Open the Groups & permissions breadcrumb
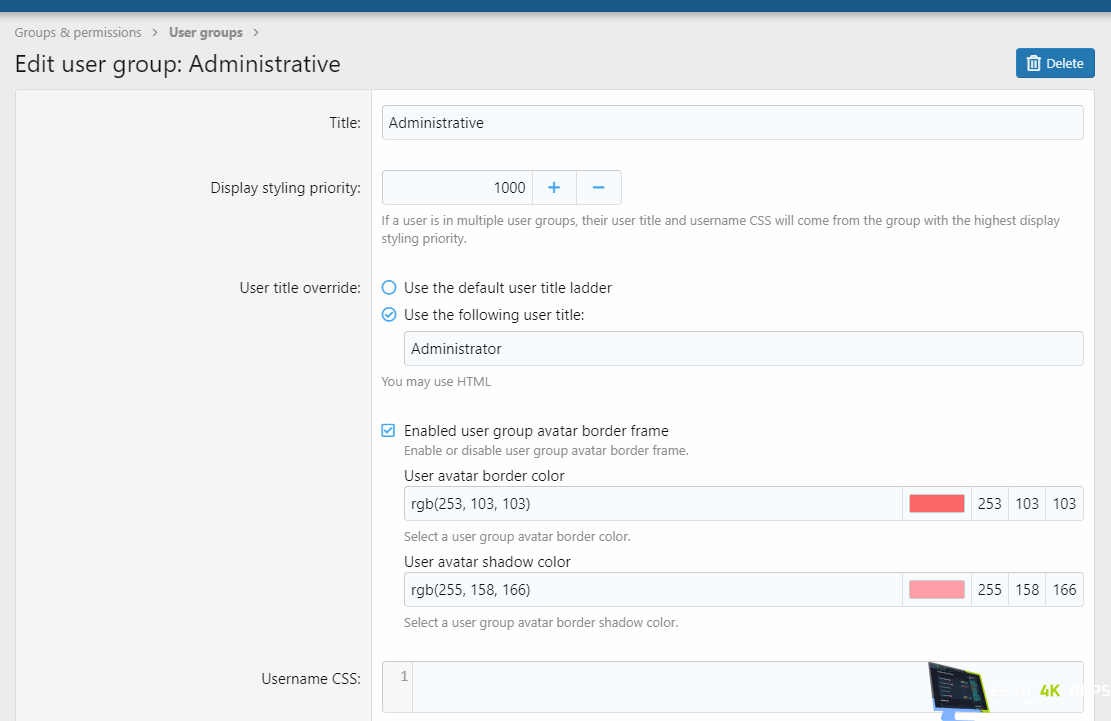The image size is (1111, 721). [x=78, y=33]
